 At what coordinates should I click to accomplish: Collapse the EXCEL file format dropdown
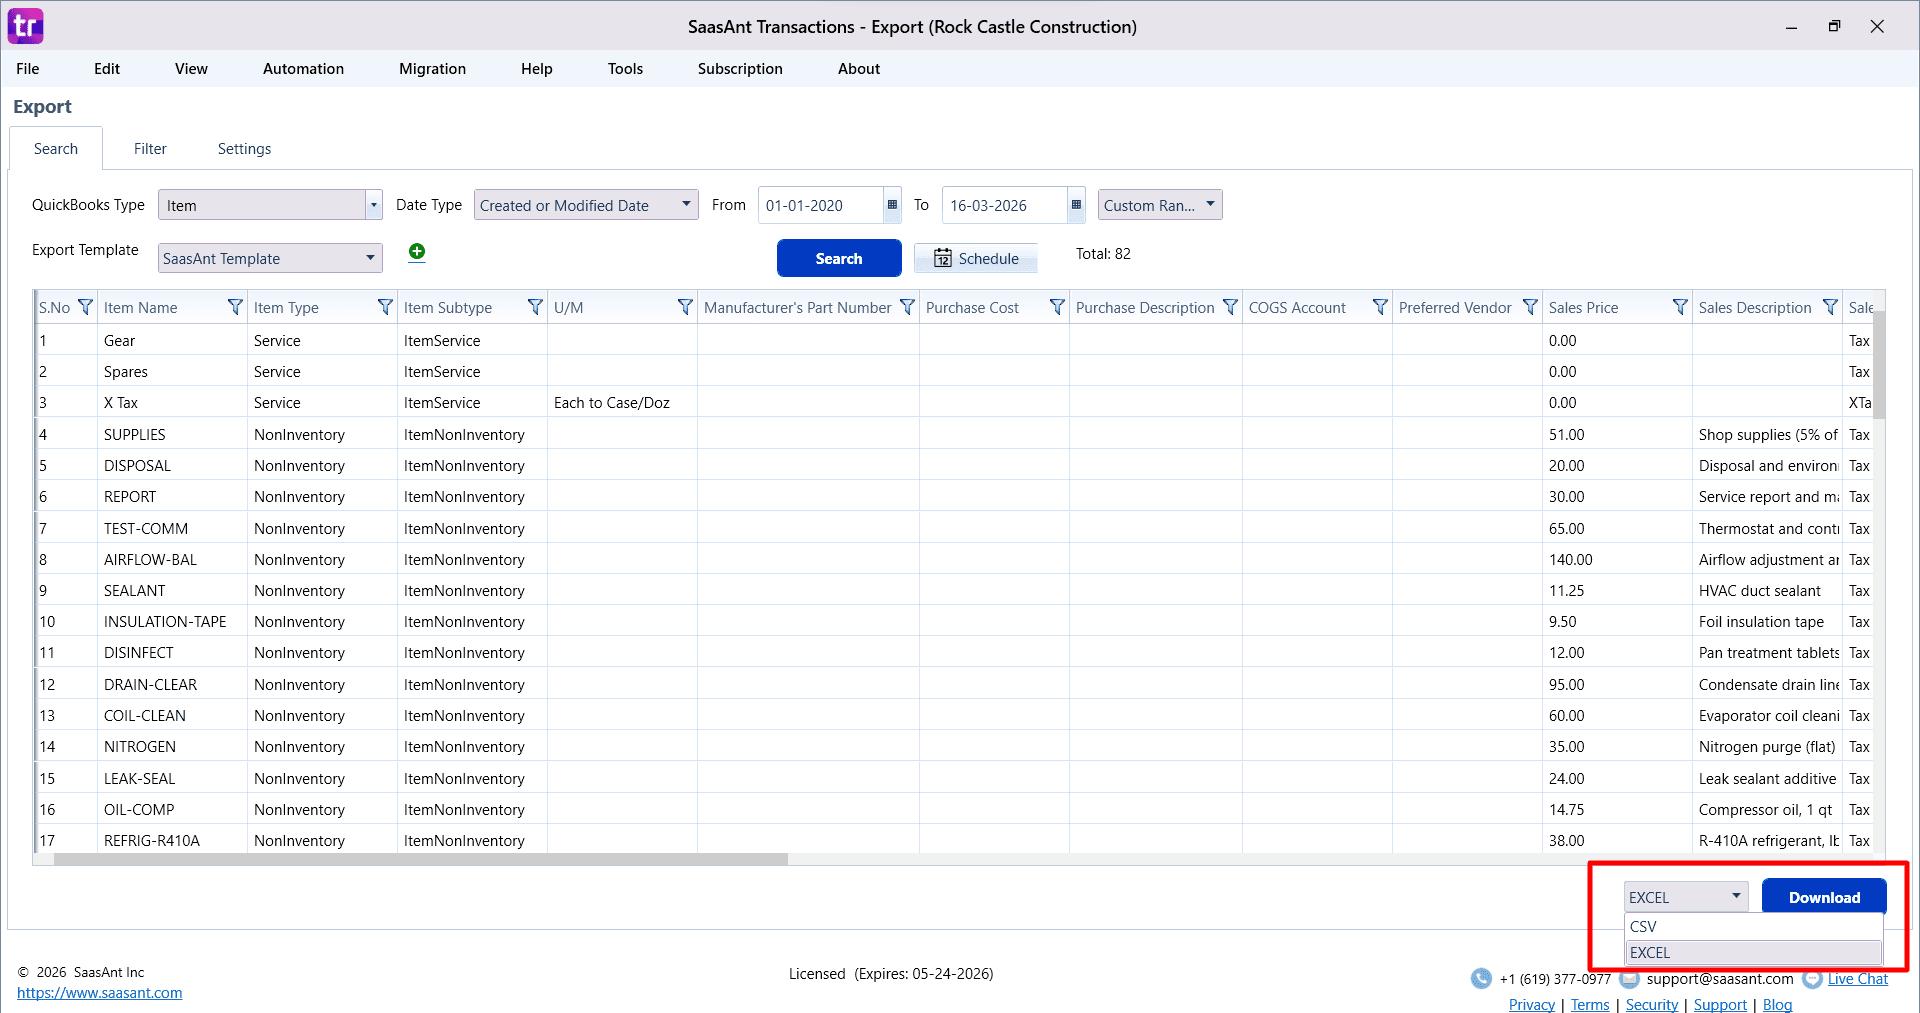coord(1686,897)
